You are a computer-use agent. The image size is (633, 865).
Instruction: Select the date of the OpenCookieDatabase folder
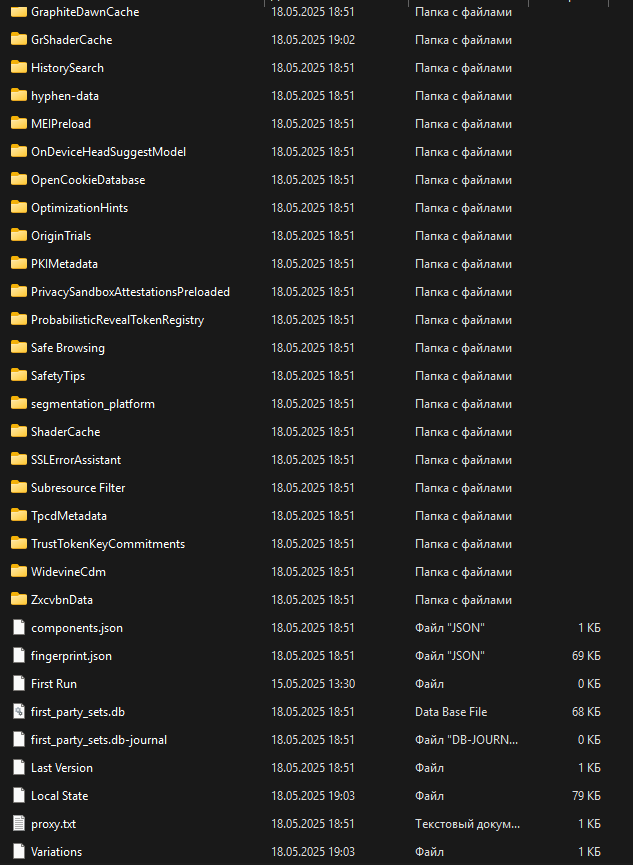[x=312, y=180]
